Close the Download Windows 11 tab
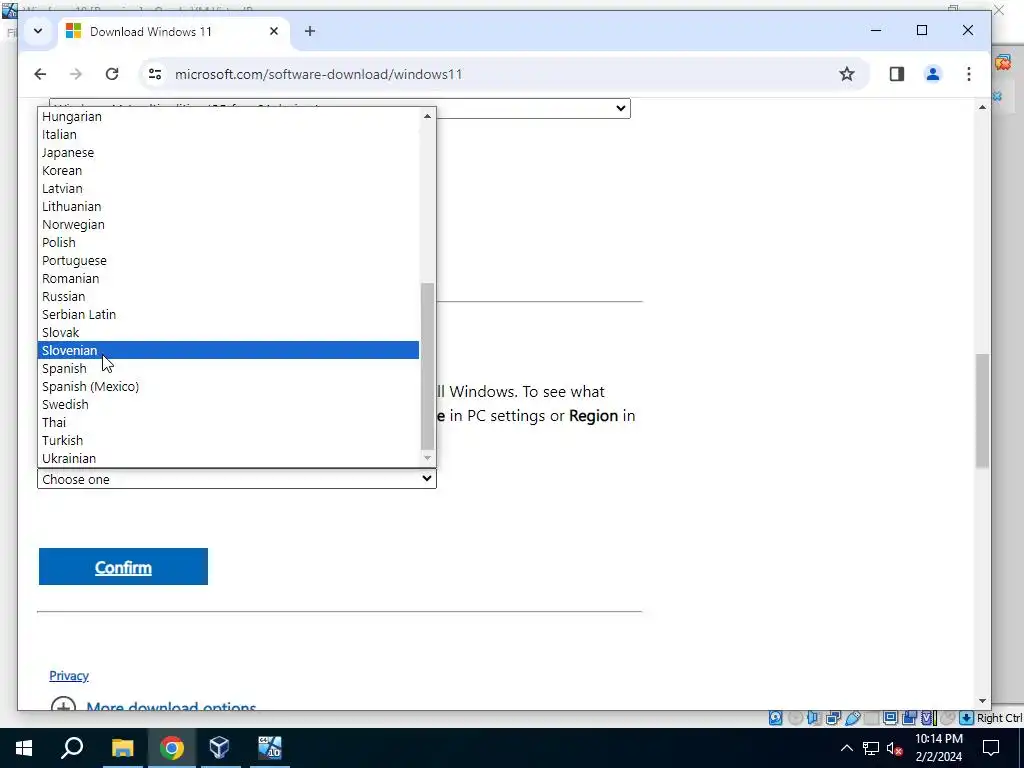Screen dimensions: 1024x768 [274, 31]
